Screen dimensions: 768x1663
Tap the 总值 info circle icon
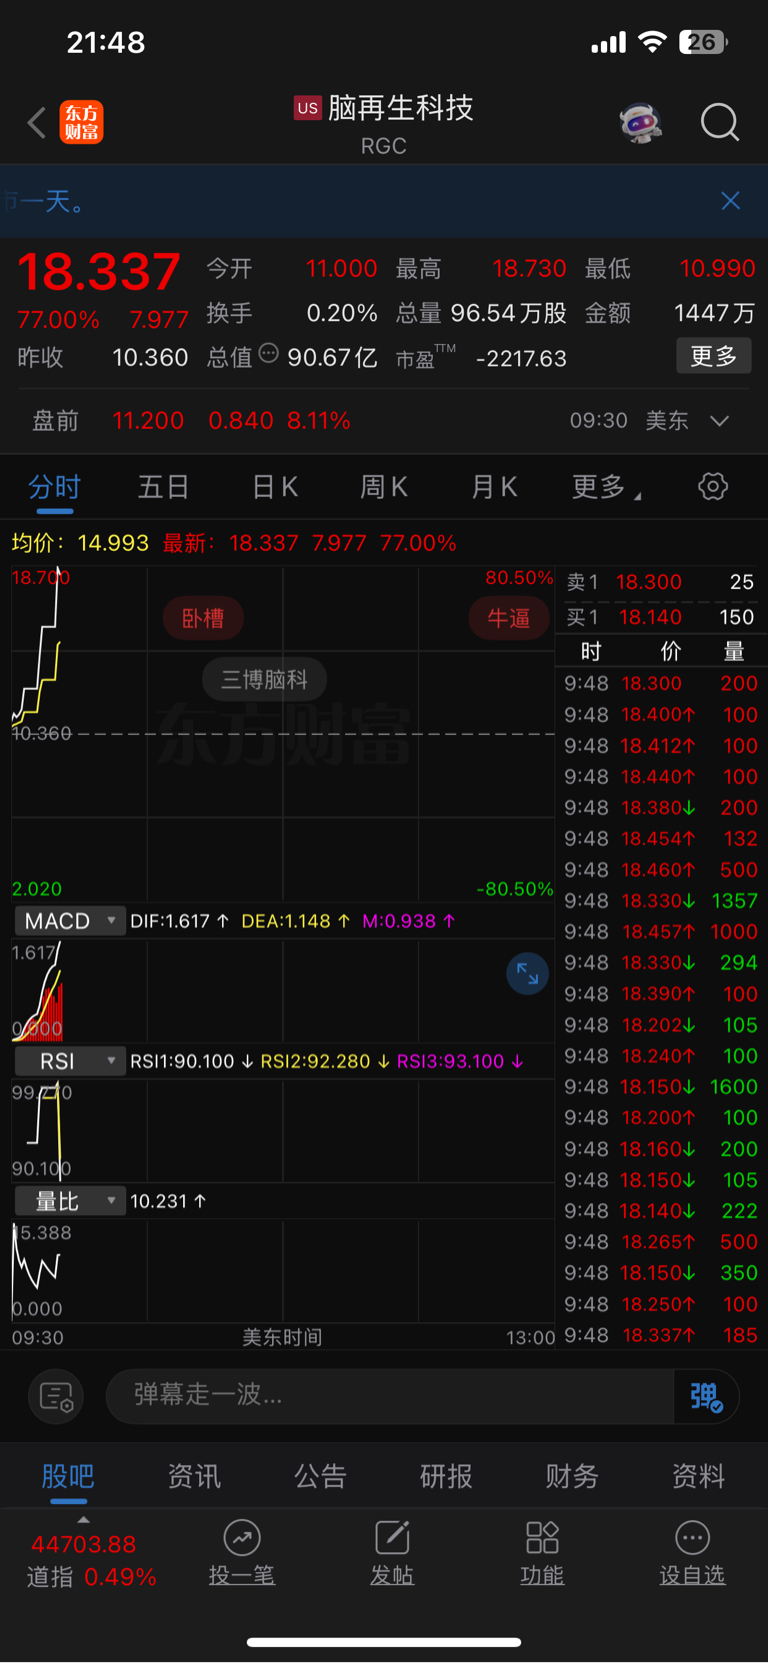click(x=268, y=353)
